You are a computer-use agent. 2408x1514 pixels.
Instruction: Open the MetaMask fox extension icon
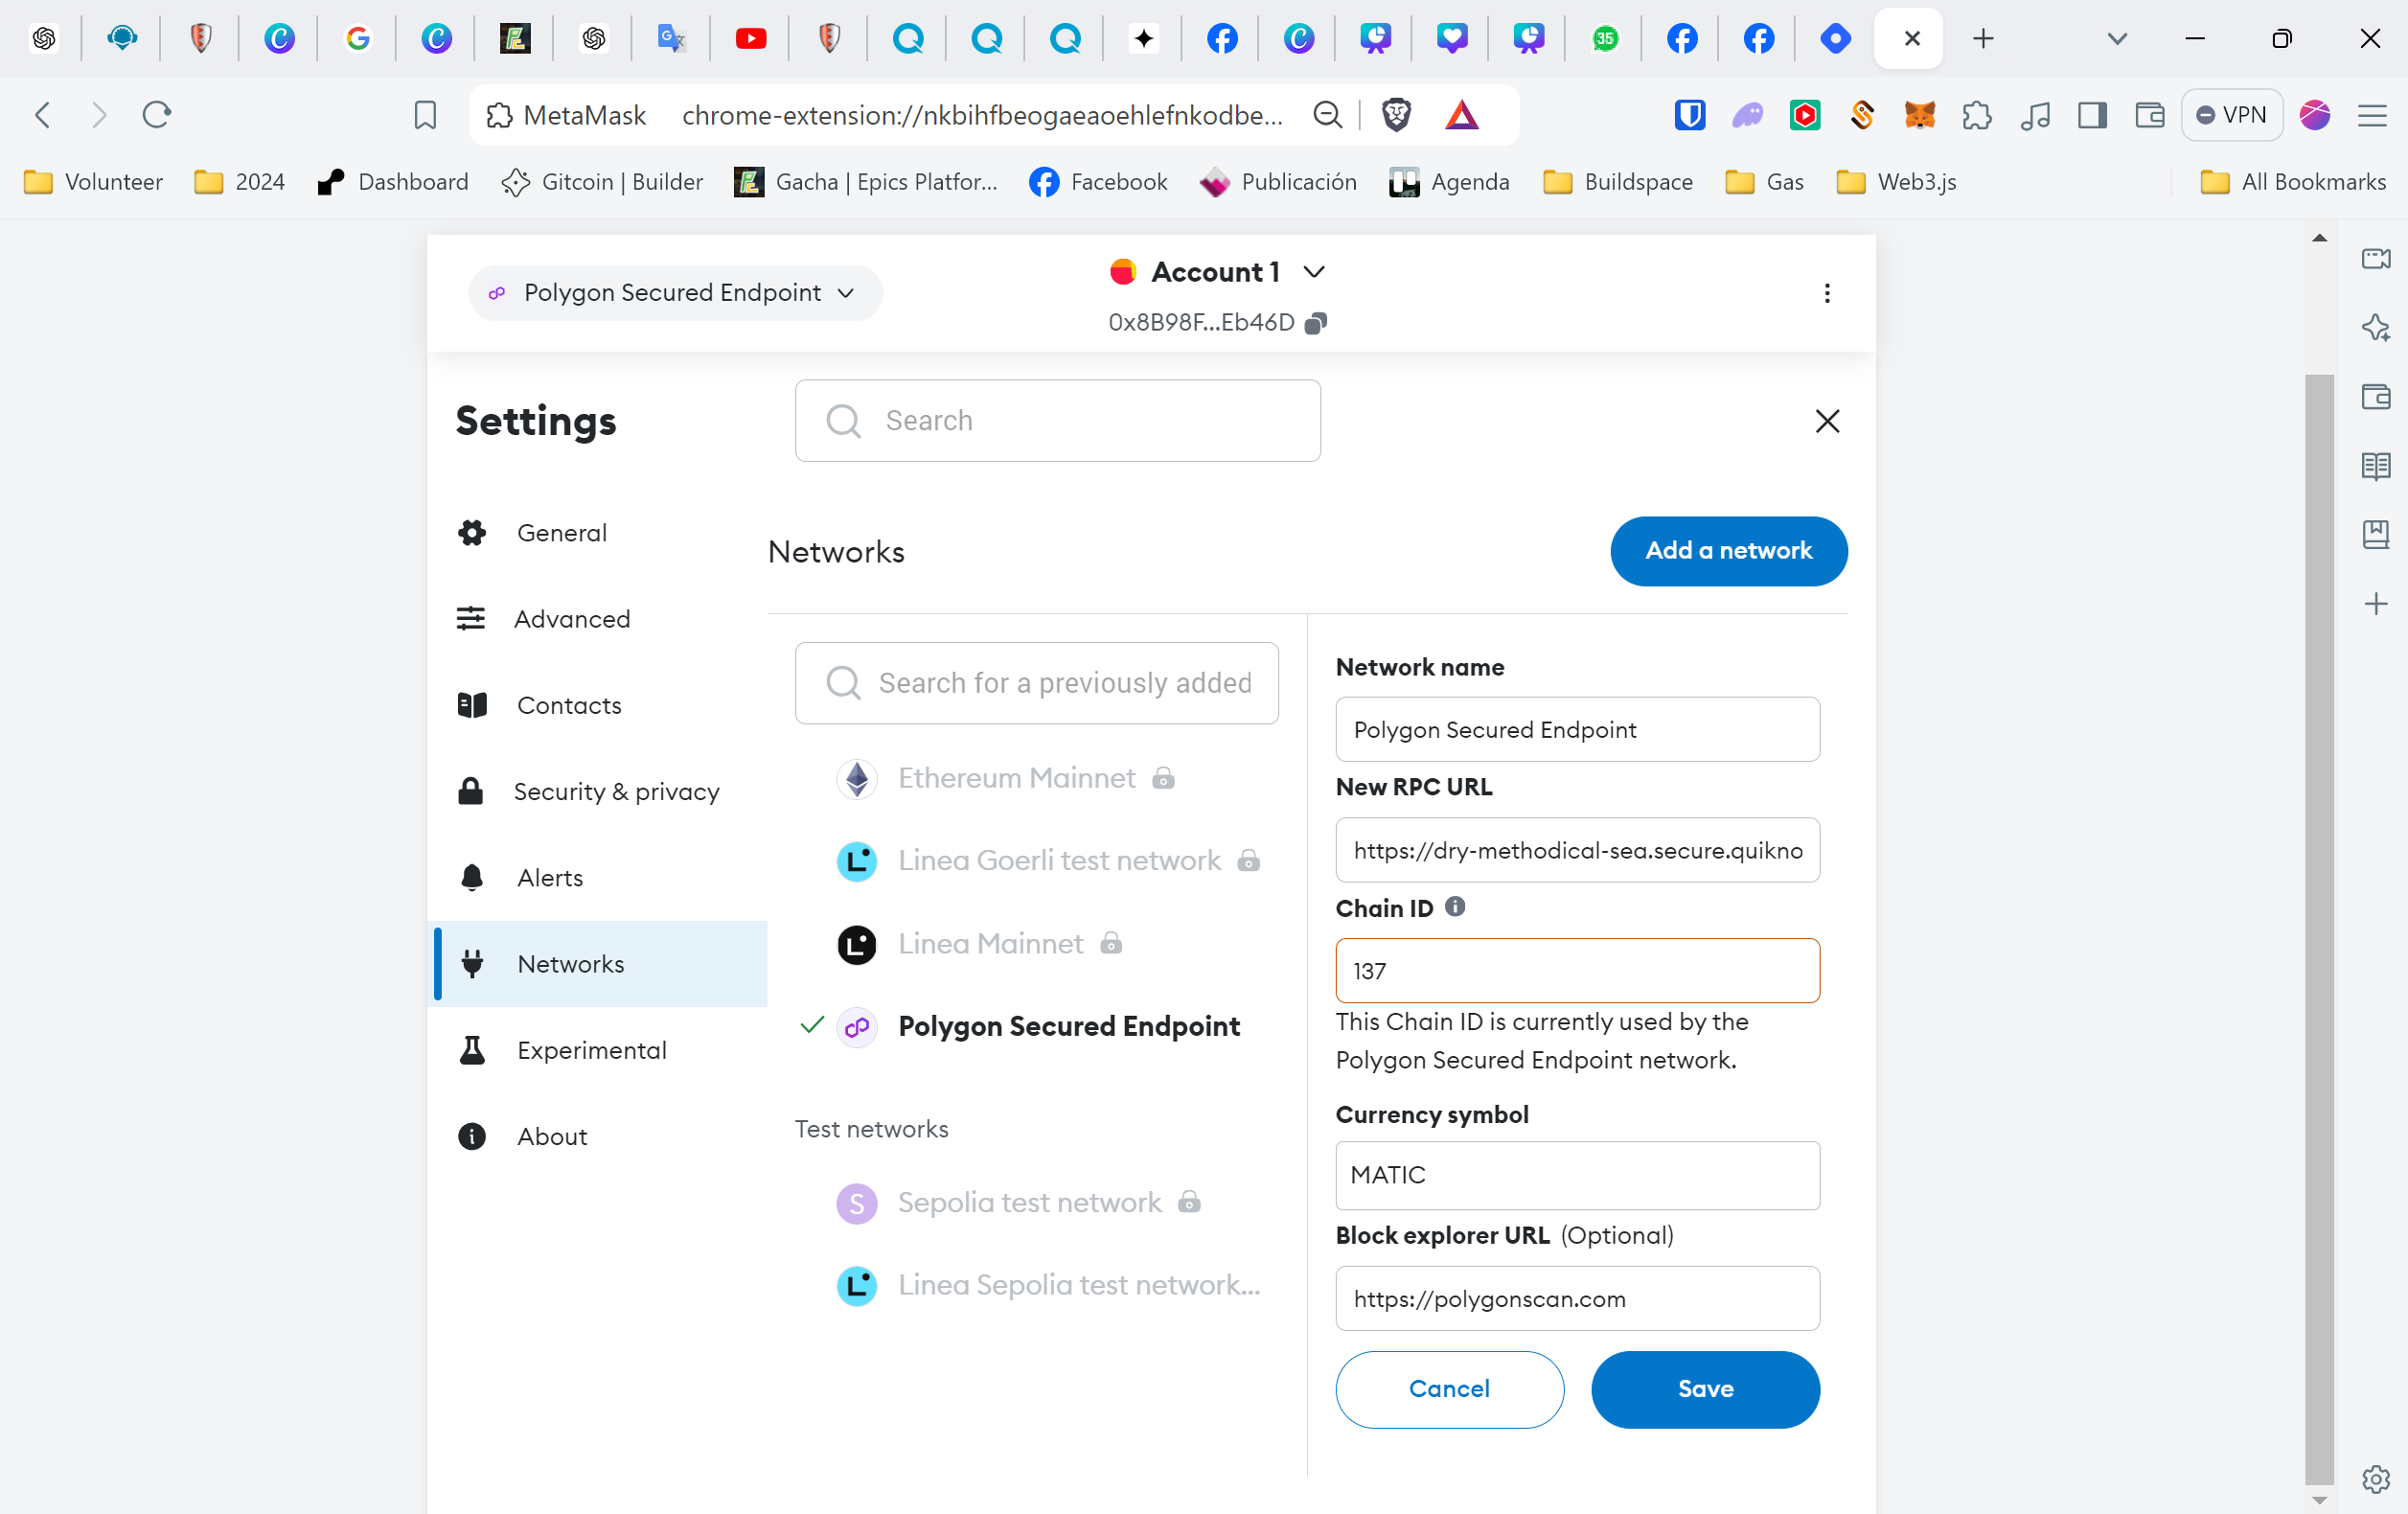tap(1919, 115)
